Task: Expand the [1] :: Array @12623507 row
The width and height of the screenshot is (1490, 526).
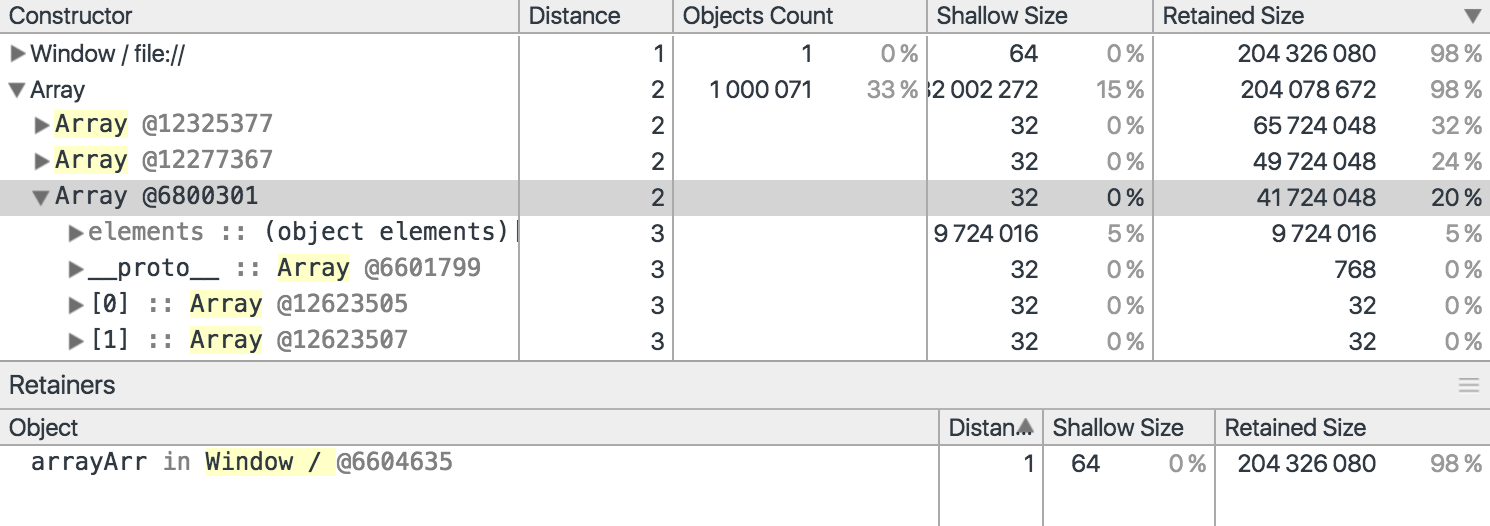Action: pos(76,342)
